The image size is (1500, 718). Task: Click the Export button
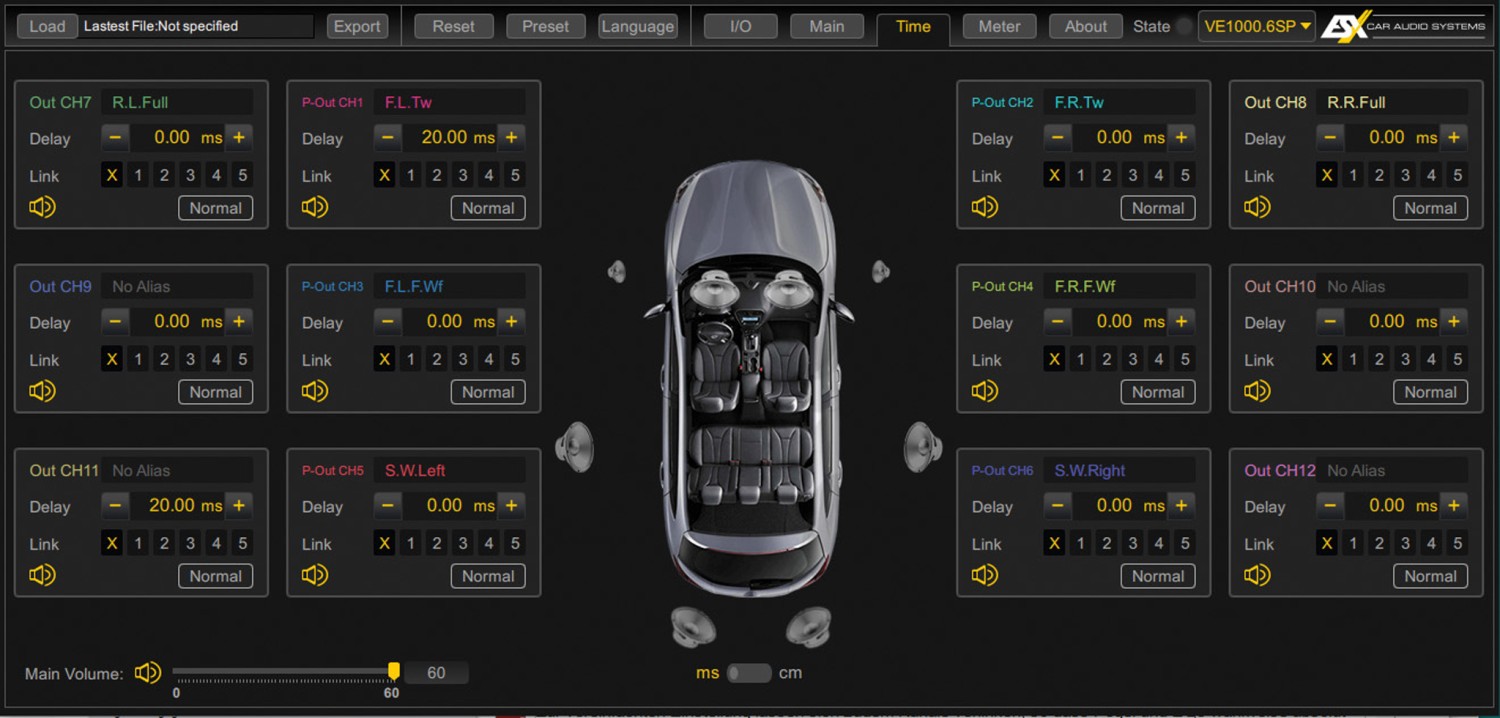[x=357, y=27]
